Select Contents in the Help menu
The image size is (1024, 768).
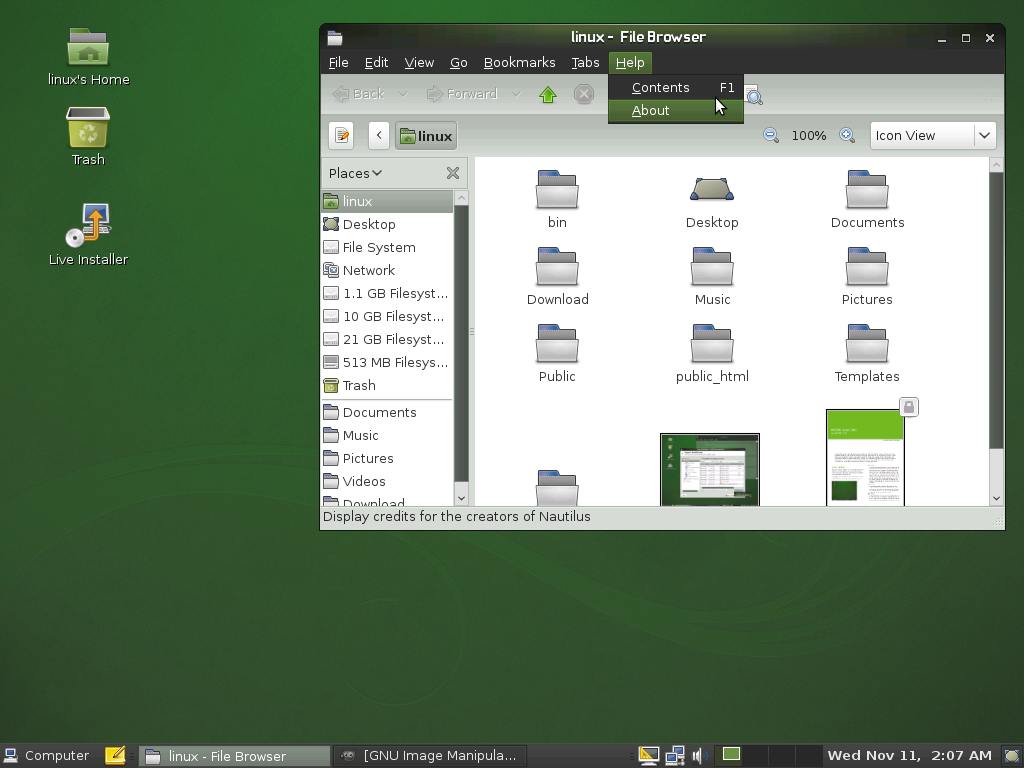660,88
